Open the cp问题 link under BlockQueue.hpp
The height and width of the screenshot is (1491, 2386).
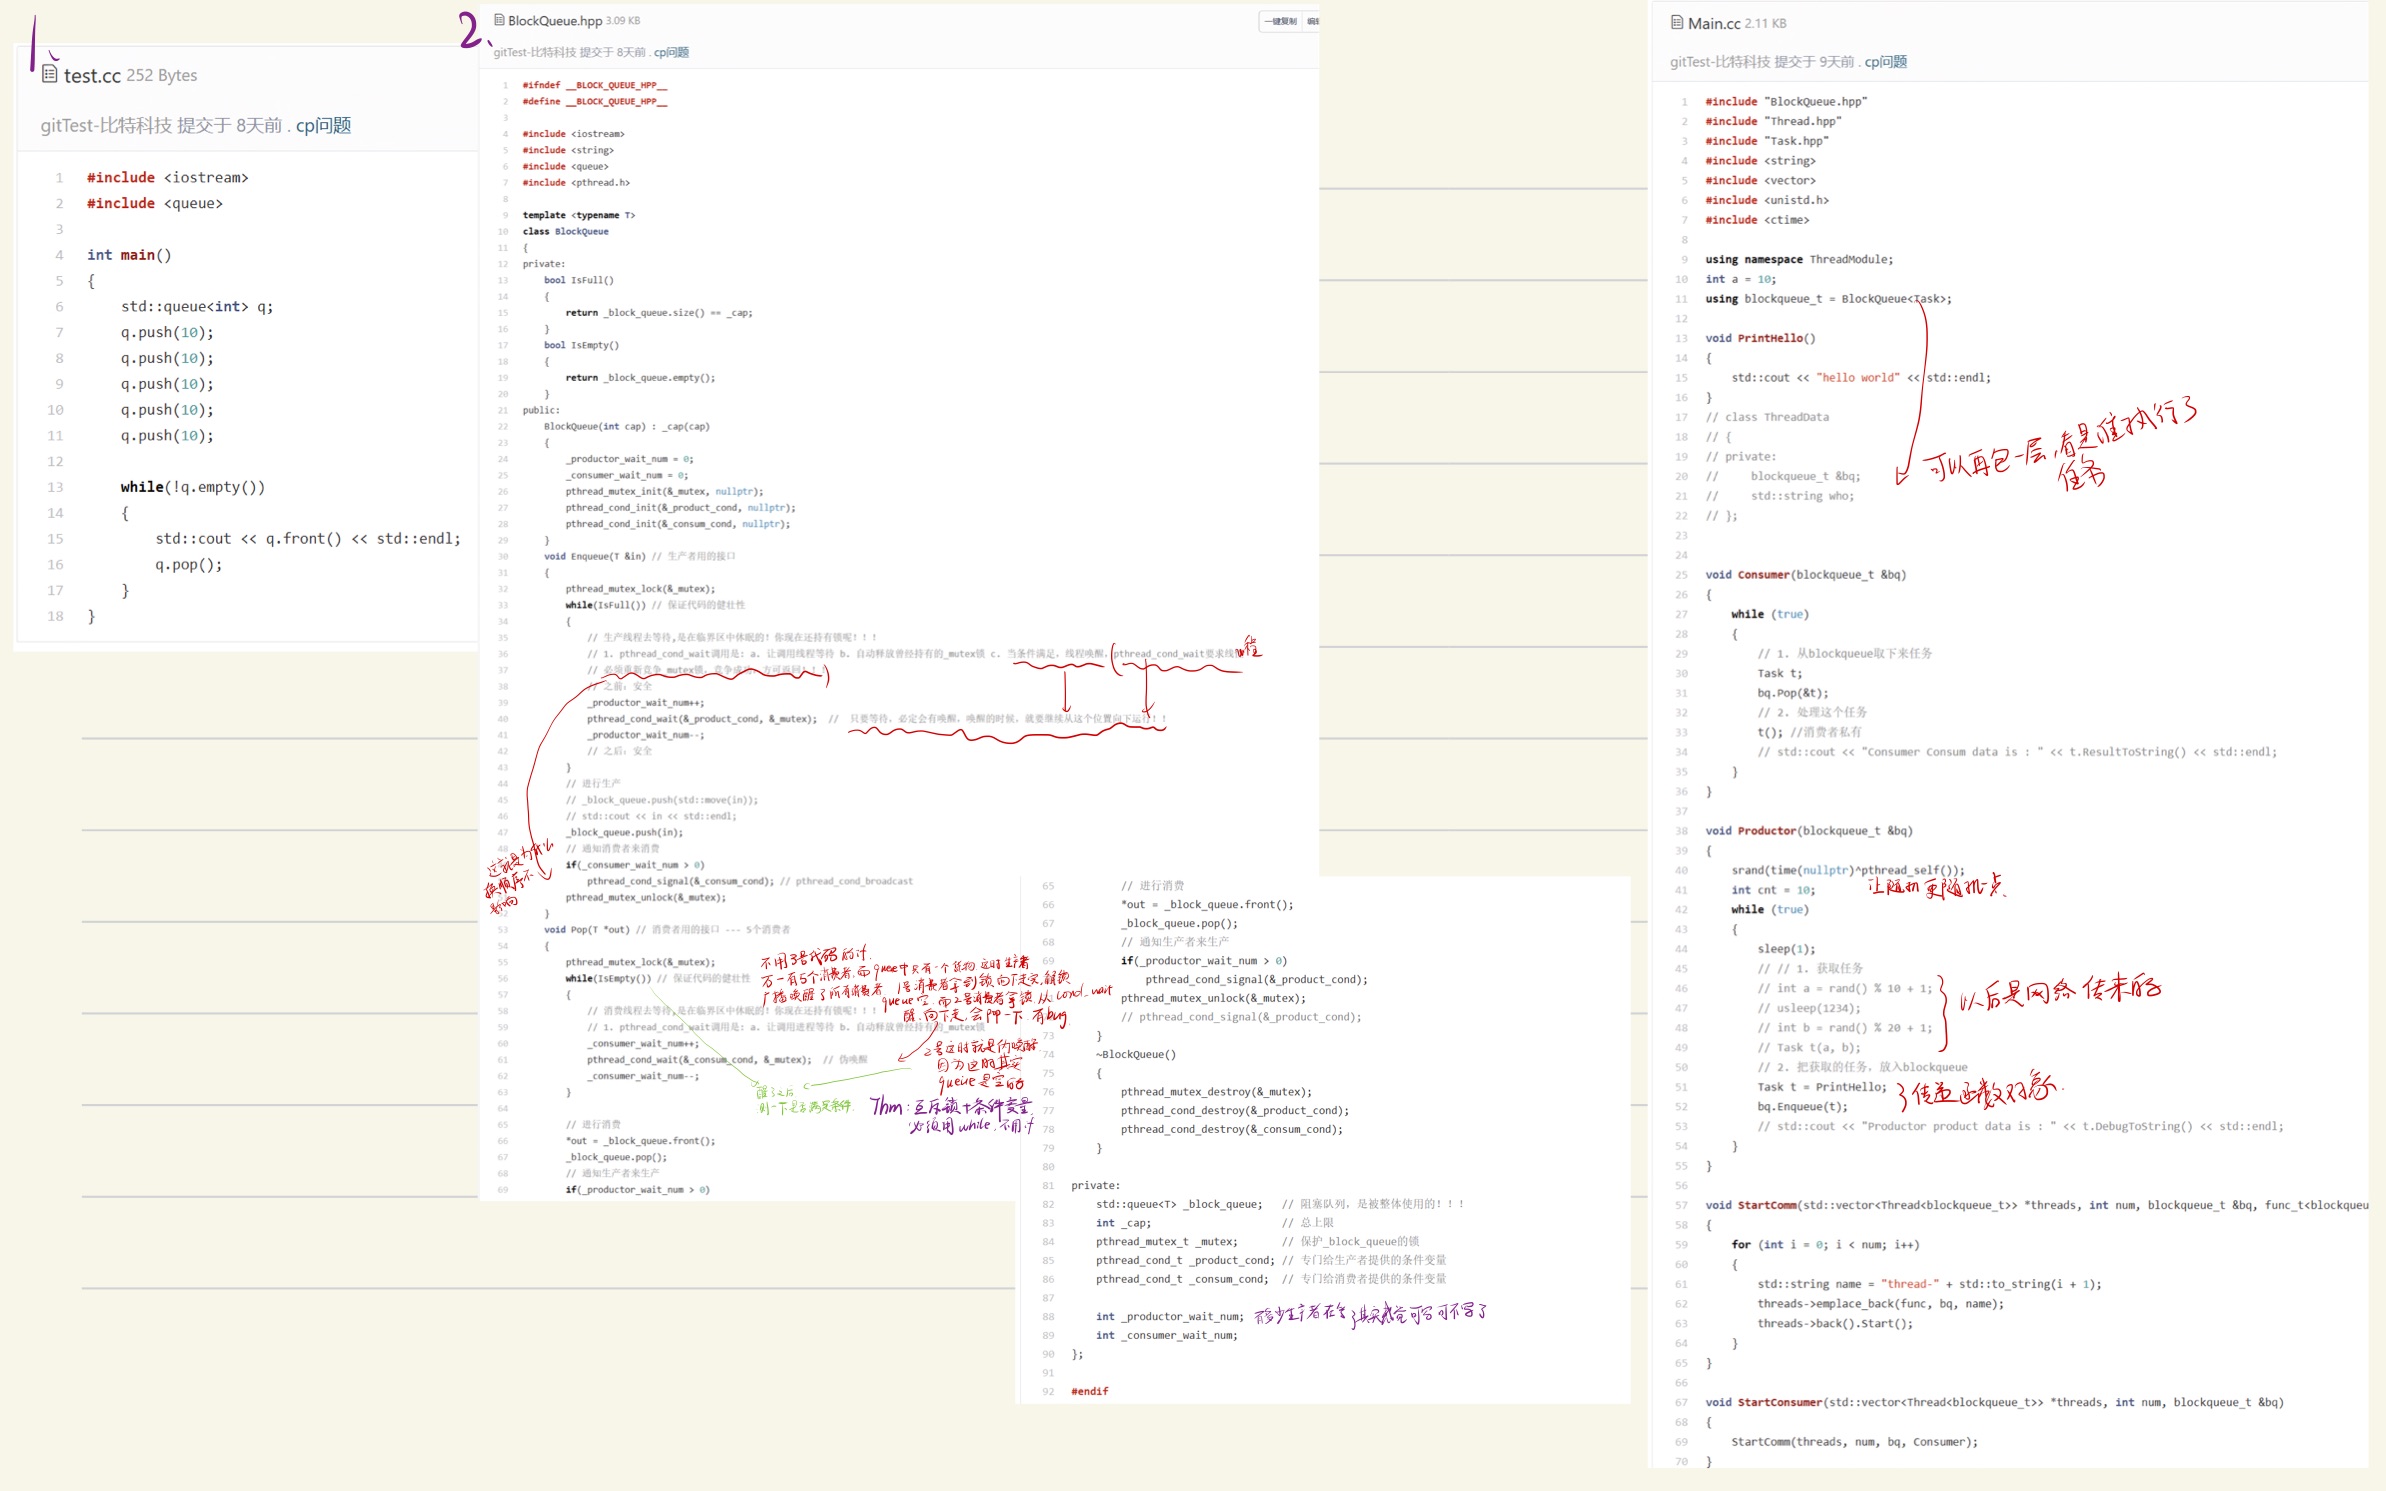click(671, 52)
